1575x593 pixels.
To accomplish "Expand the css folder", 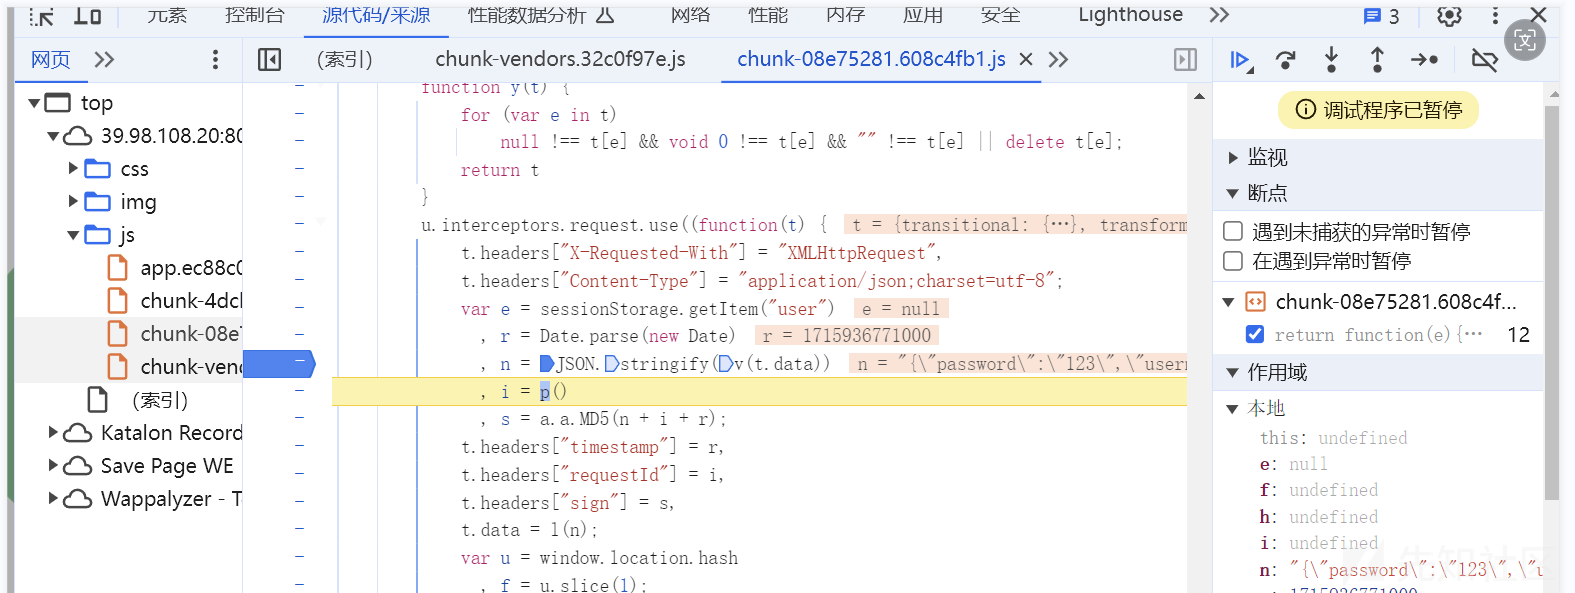I will [x=73, y=168].
